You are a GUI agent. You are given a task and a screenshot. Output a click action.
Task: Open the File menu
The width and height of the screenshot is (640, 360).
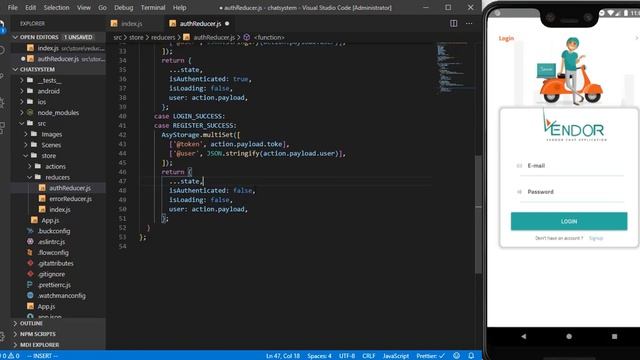click(x=13, y=7)
